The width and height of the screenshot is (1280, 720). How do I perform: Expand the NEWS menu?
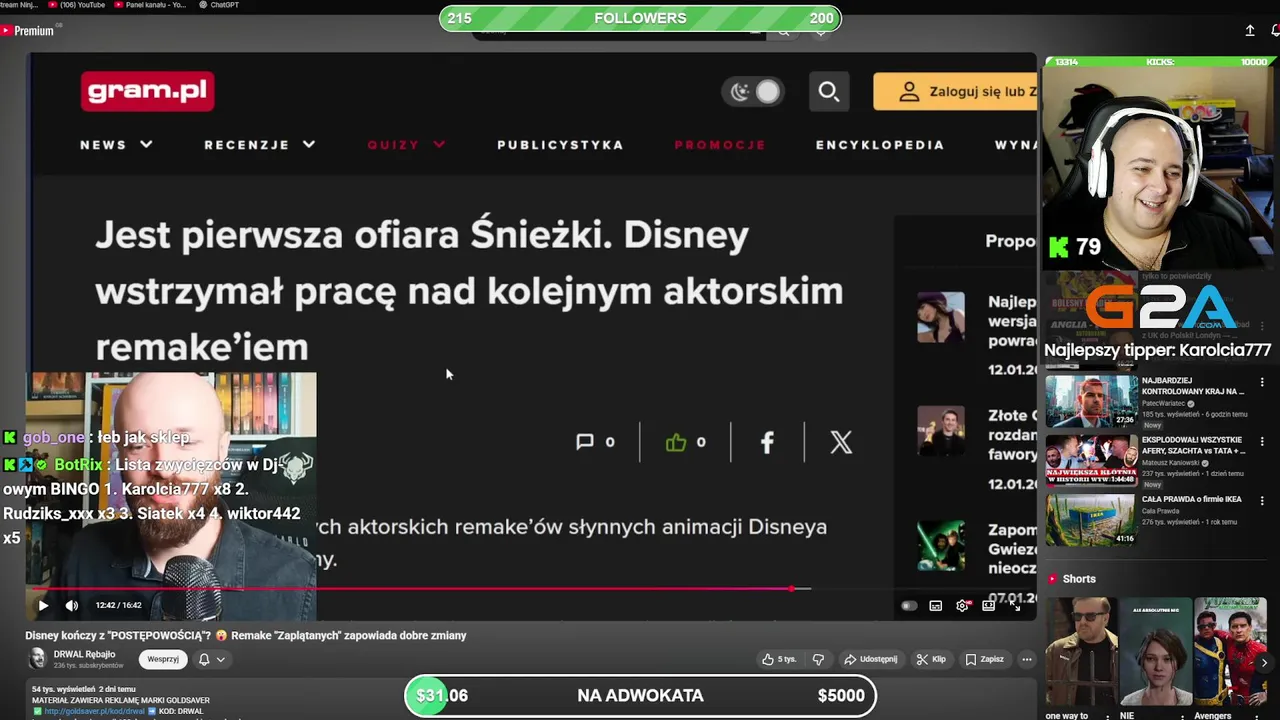[x=116, y=145]
